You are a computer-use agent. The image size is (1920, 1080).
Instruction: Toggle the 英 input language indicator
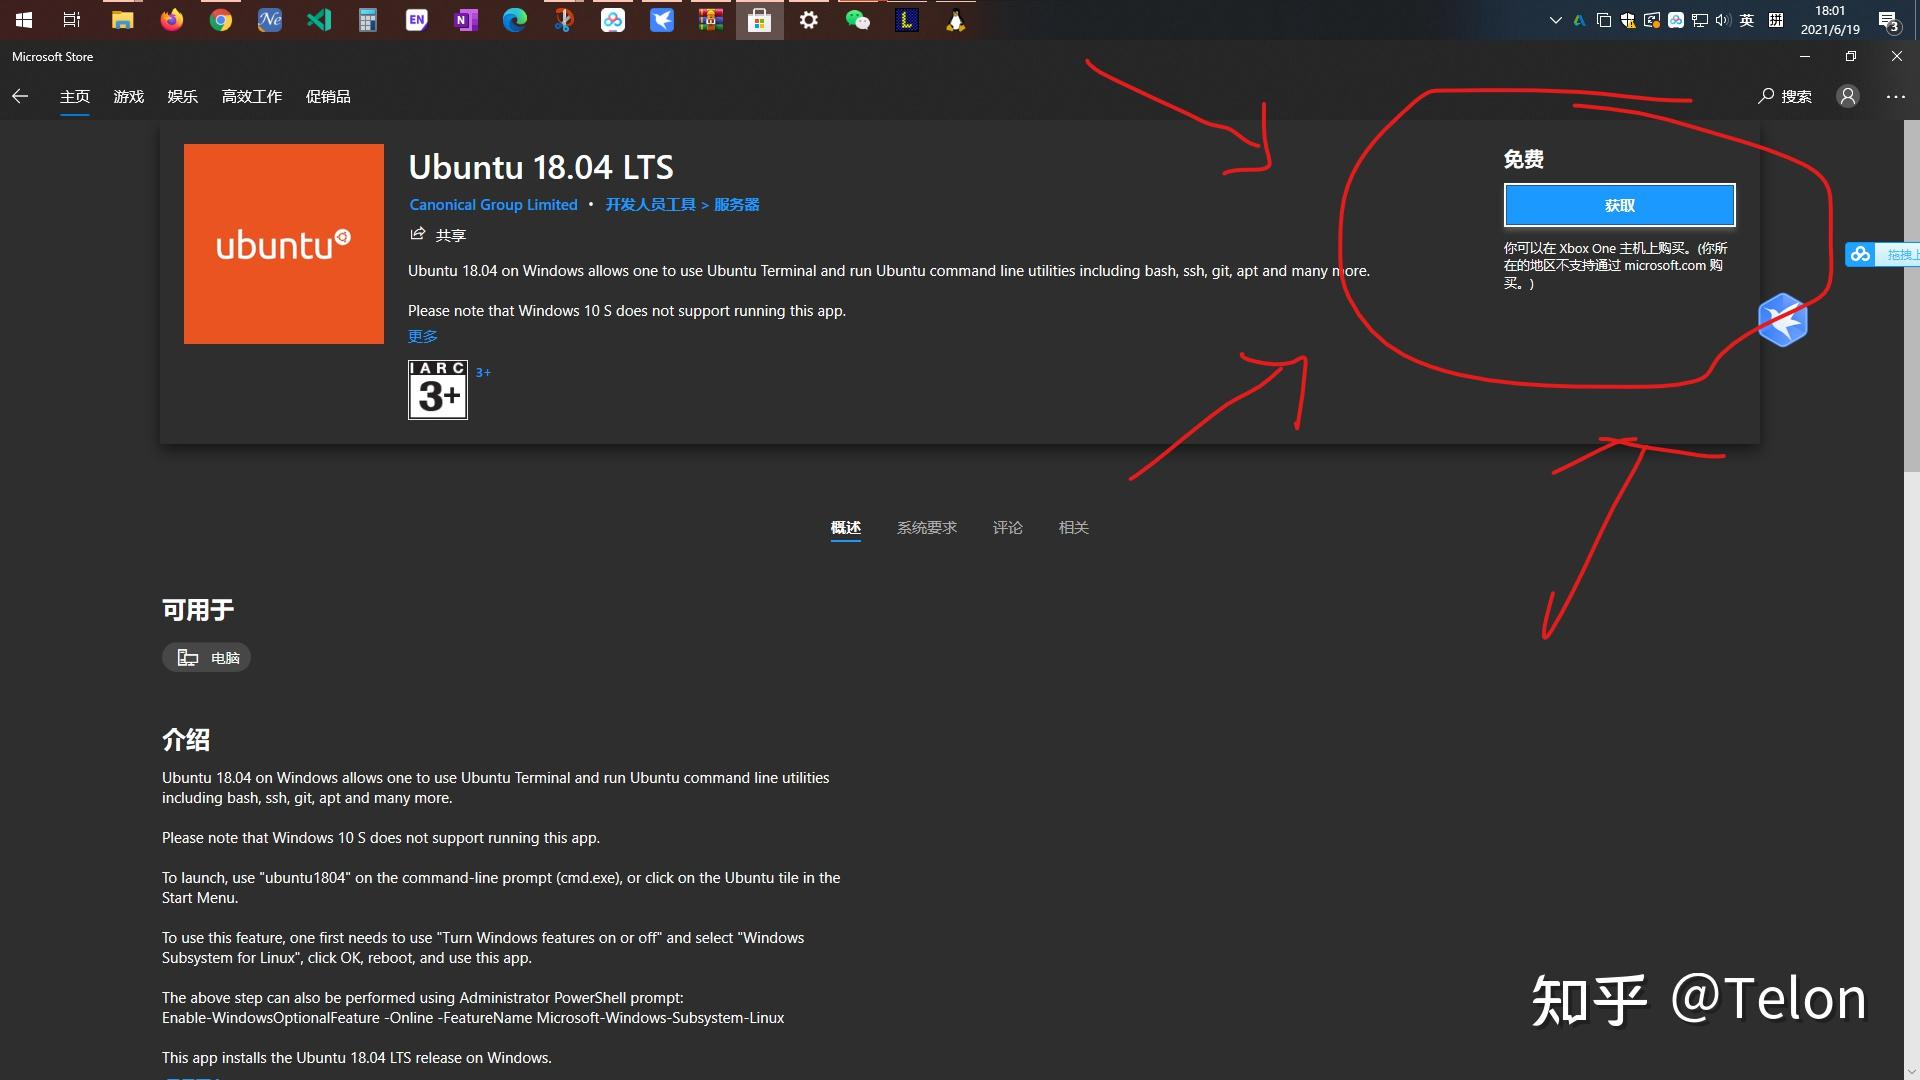(x=1747, y=20)
